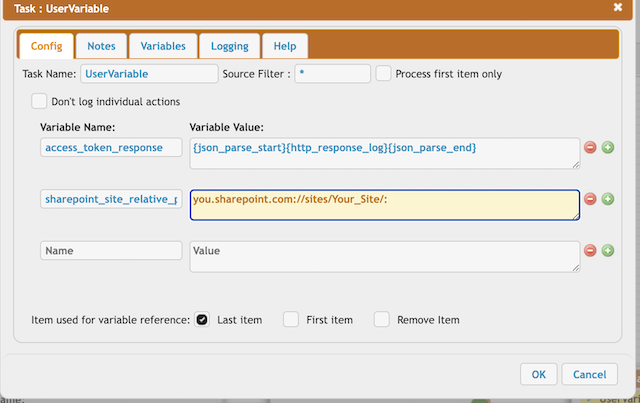Select the Config tab

47,46
